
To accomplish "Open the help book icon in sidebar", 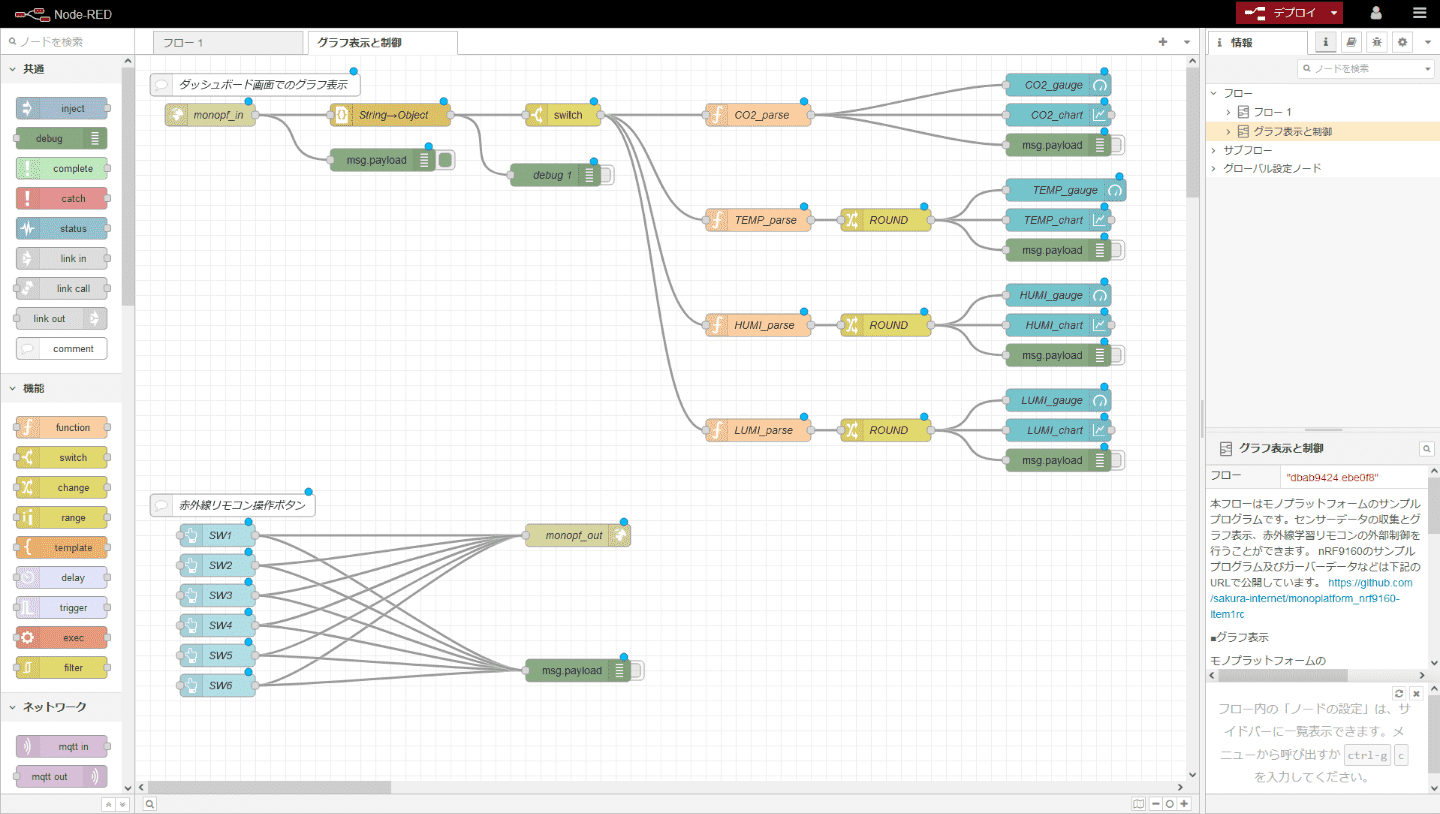I will point(1351,42).
